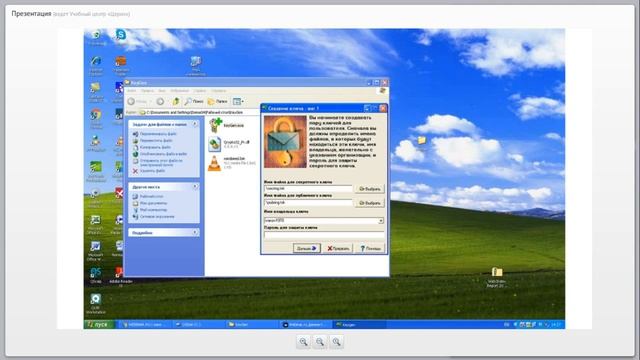
Task: Click the public key file name field
Action: pyautogui.click(x=308, y=202)
